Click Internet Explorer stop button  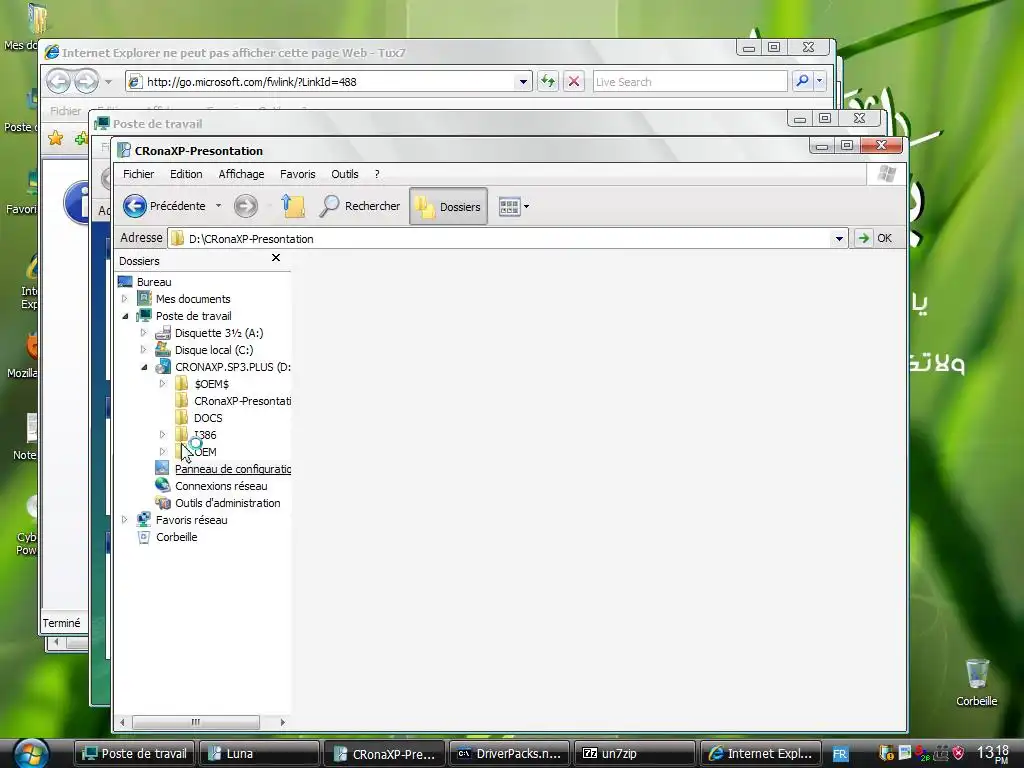coord(573,82)
